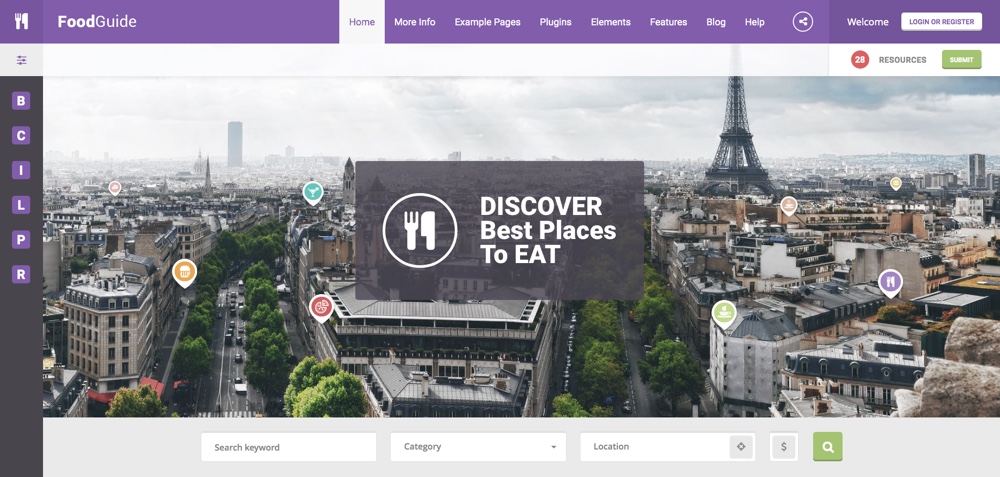1000x477 pixels.
Task: Expand the Features menu
Action: (668, 22)
